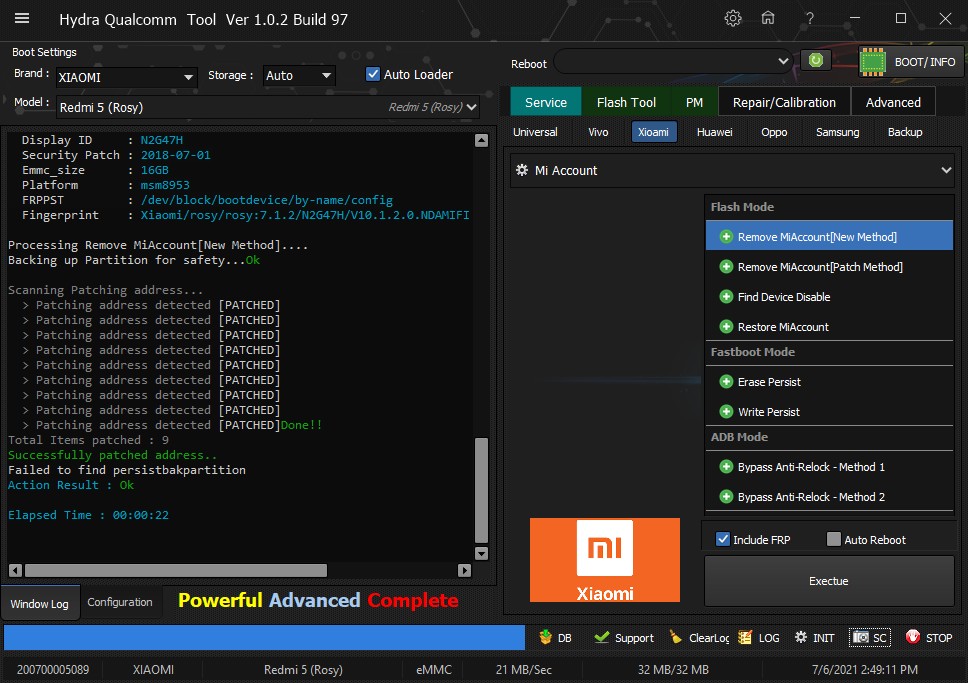The height and width of the screenshot is (683, 968).
Task: Open the Repair/Calibration tab
Action: [784, 102]
